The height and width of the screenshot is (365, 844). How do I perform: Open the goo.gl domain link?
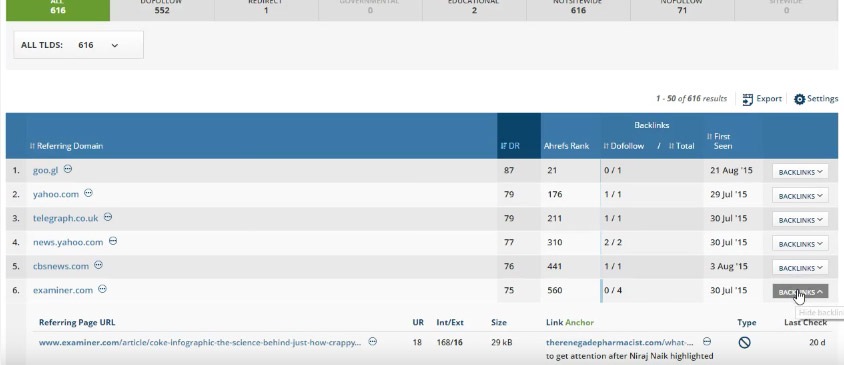(x=45, y=170)
